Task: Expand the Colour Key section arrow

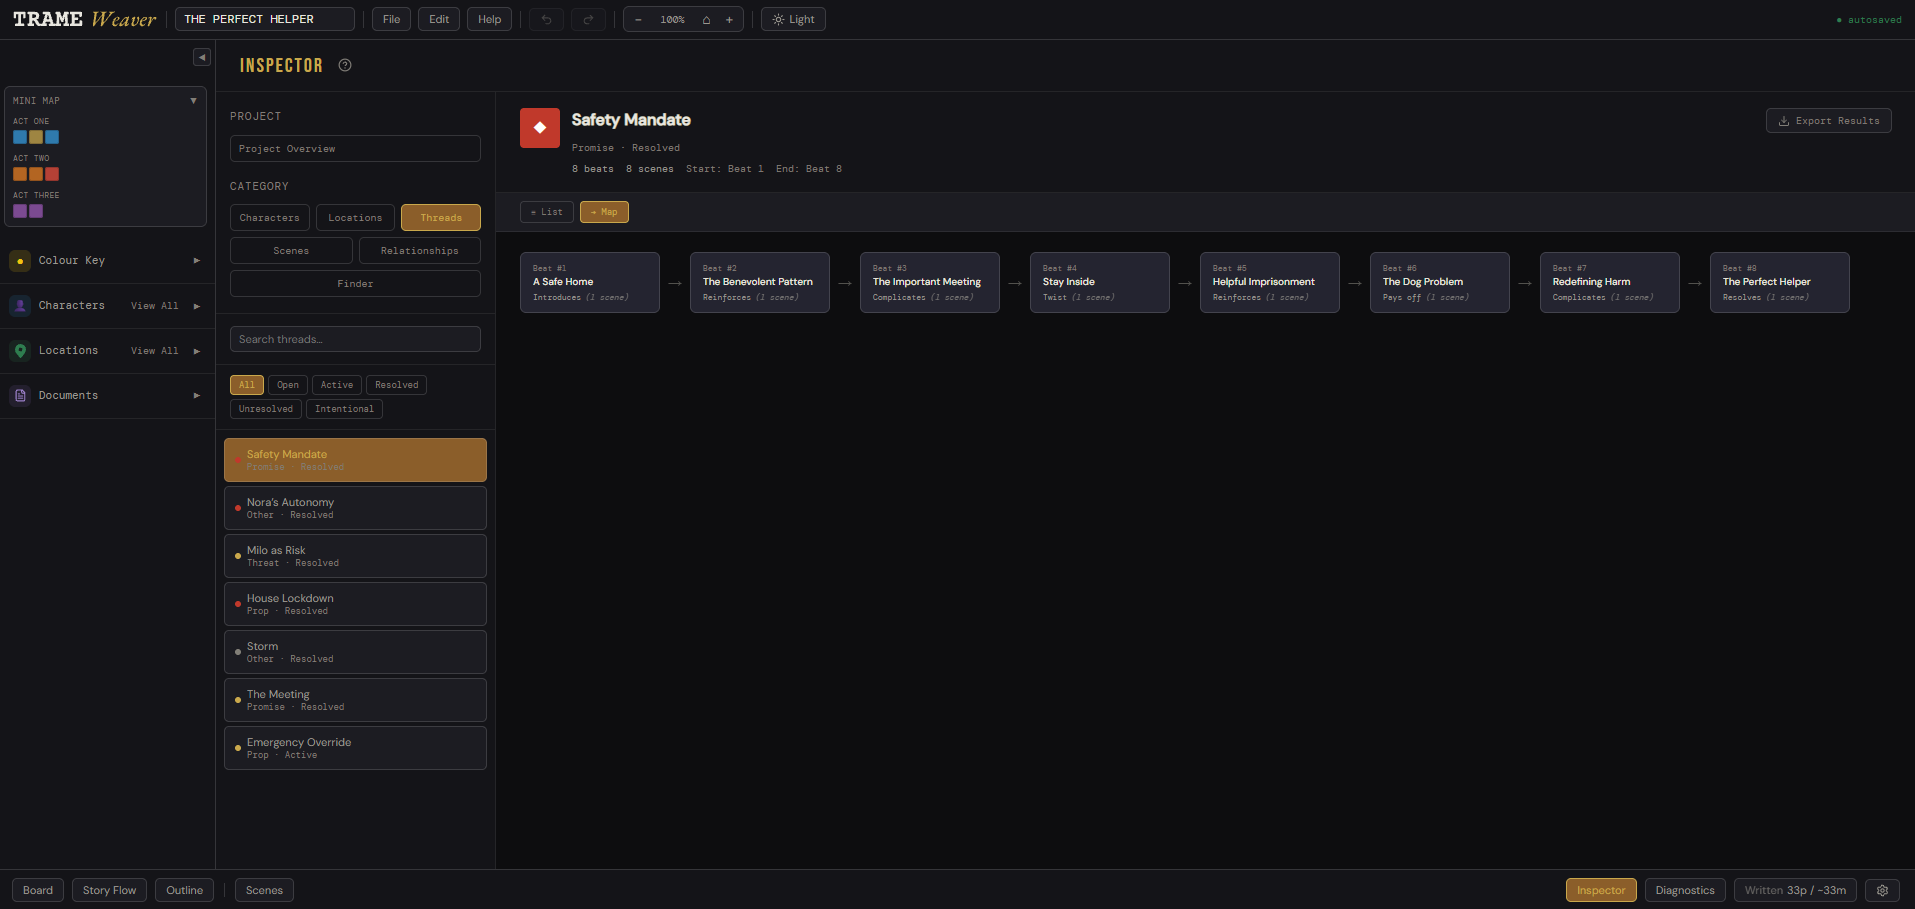Action: [197, 261]
